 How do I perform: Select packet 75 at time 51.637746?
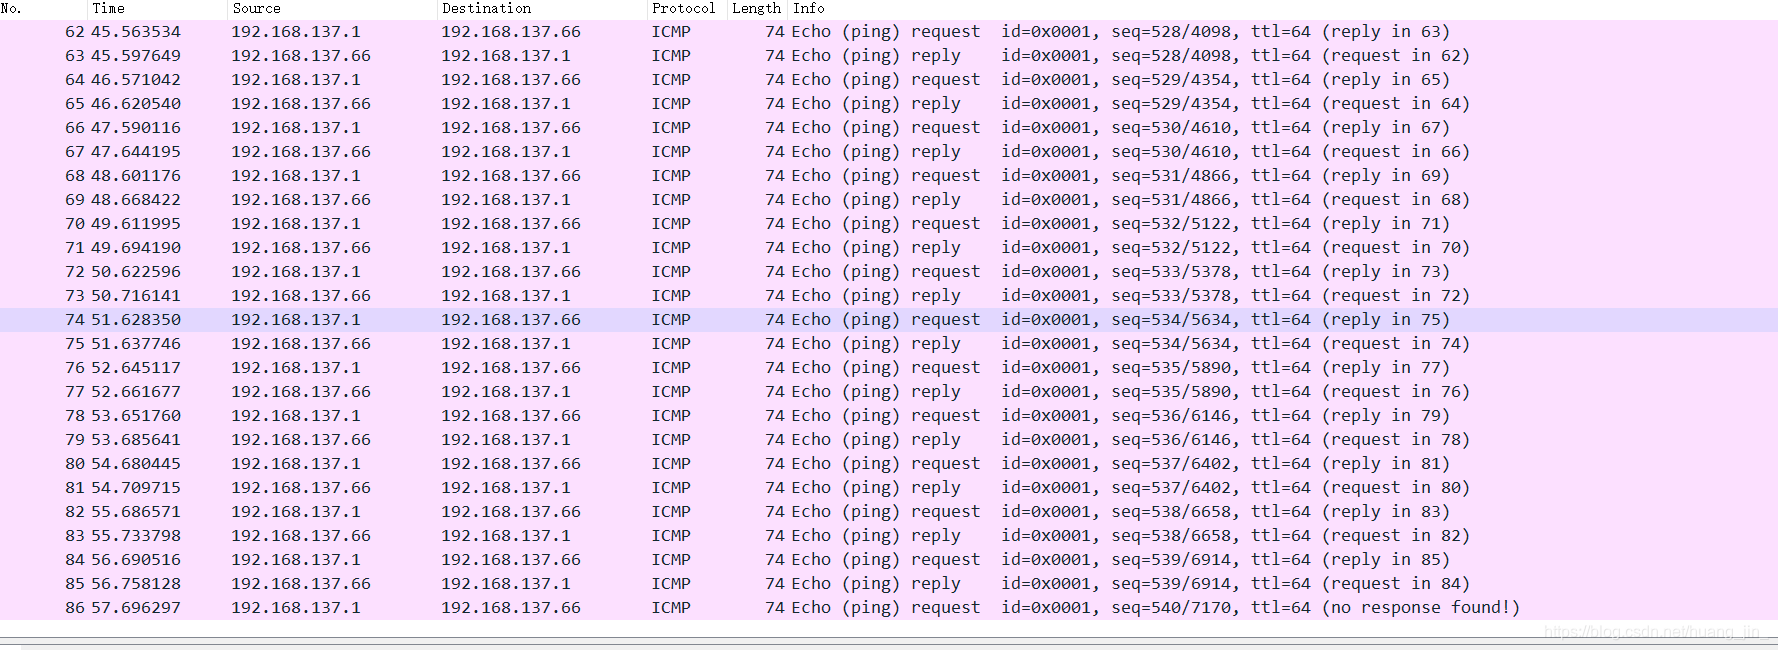[x=889, y=344]
